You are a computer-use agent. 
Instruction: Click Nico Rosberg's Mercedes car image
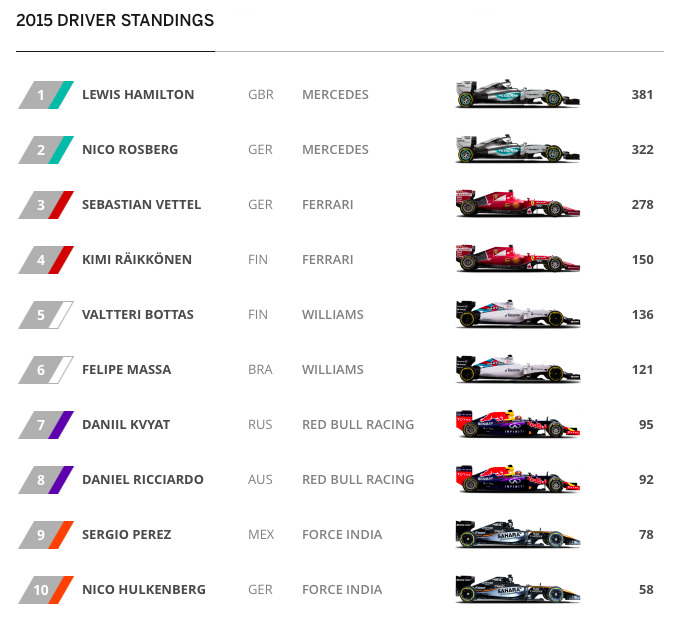[517, 150]
